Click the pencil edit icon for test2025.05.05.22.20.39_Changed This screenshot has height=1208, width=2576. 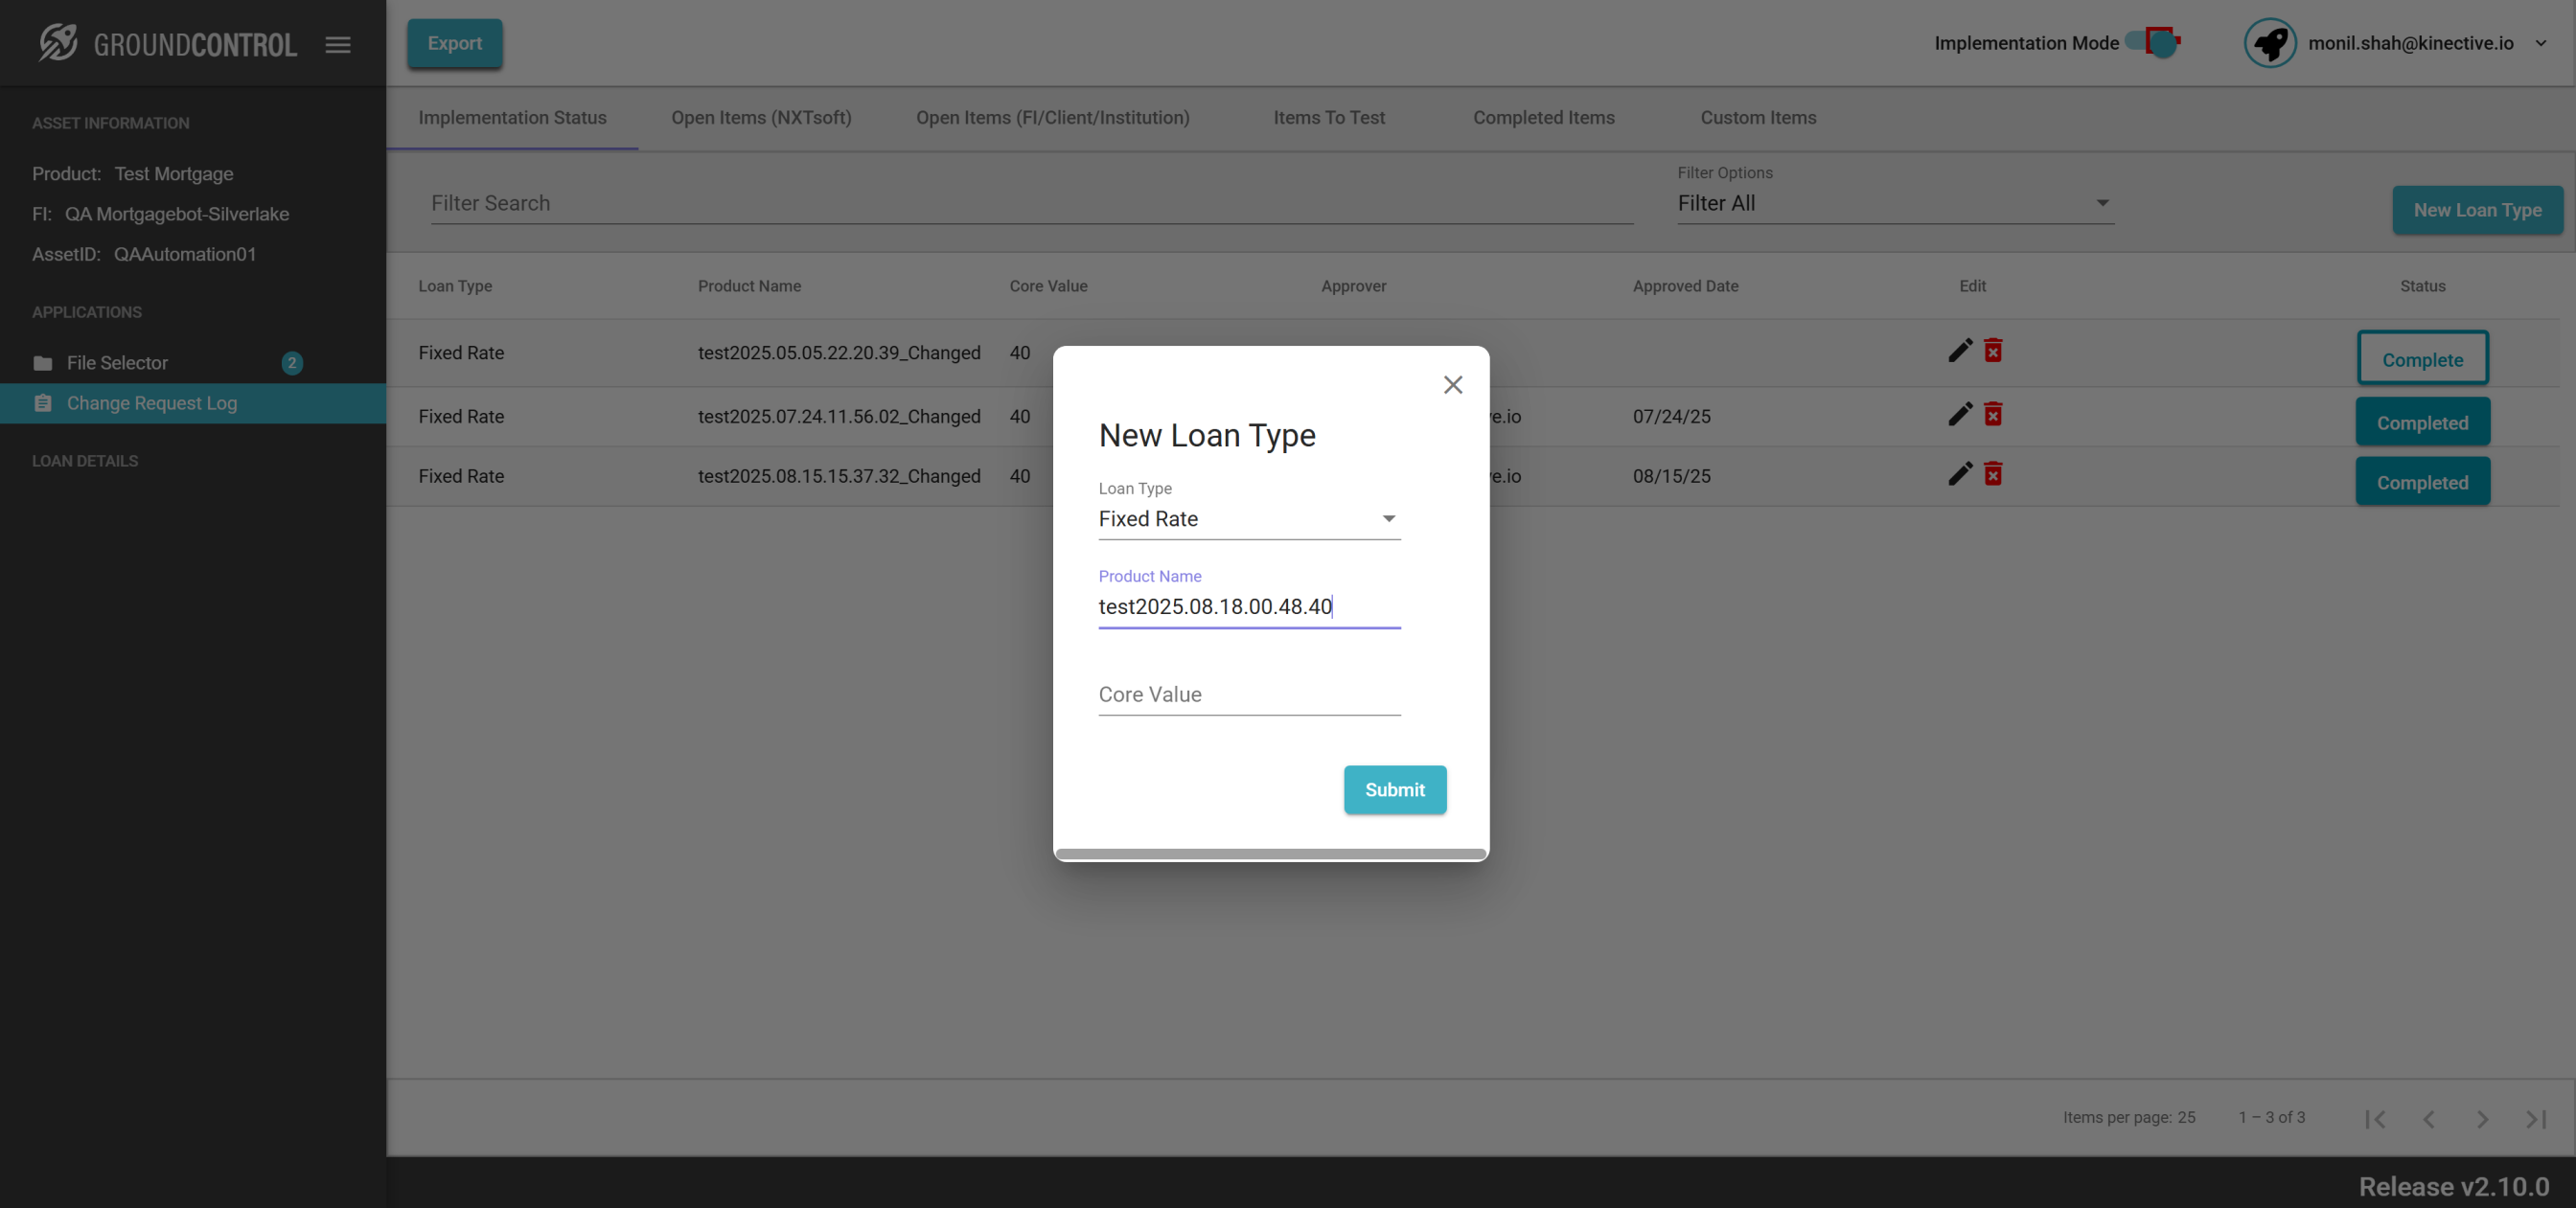(x=1960, y=351)
